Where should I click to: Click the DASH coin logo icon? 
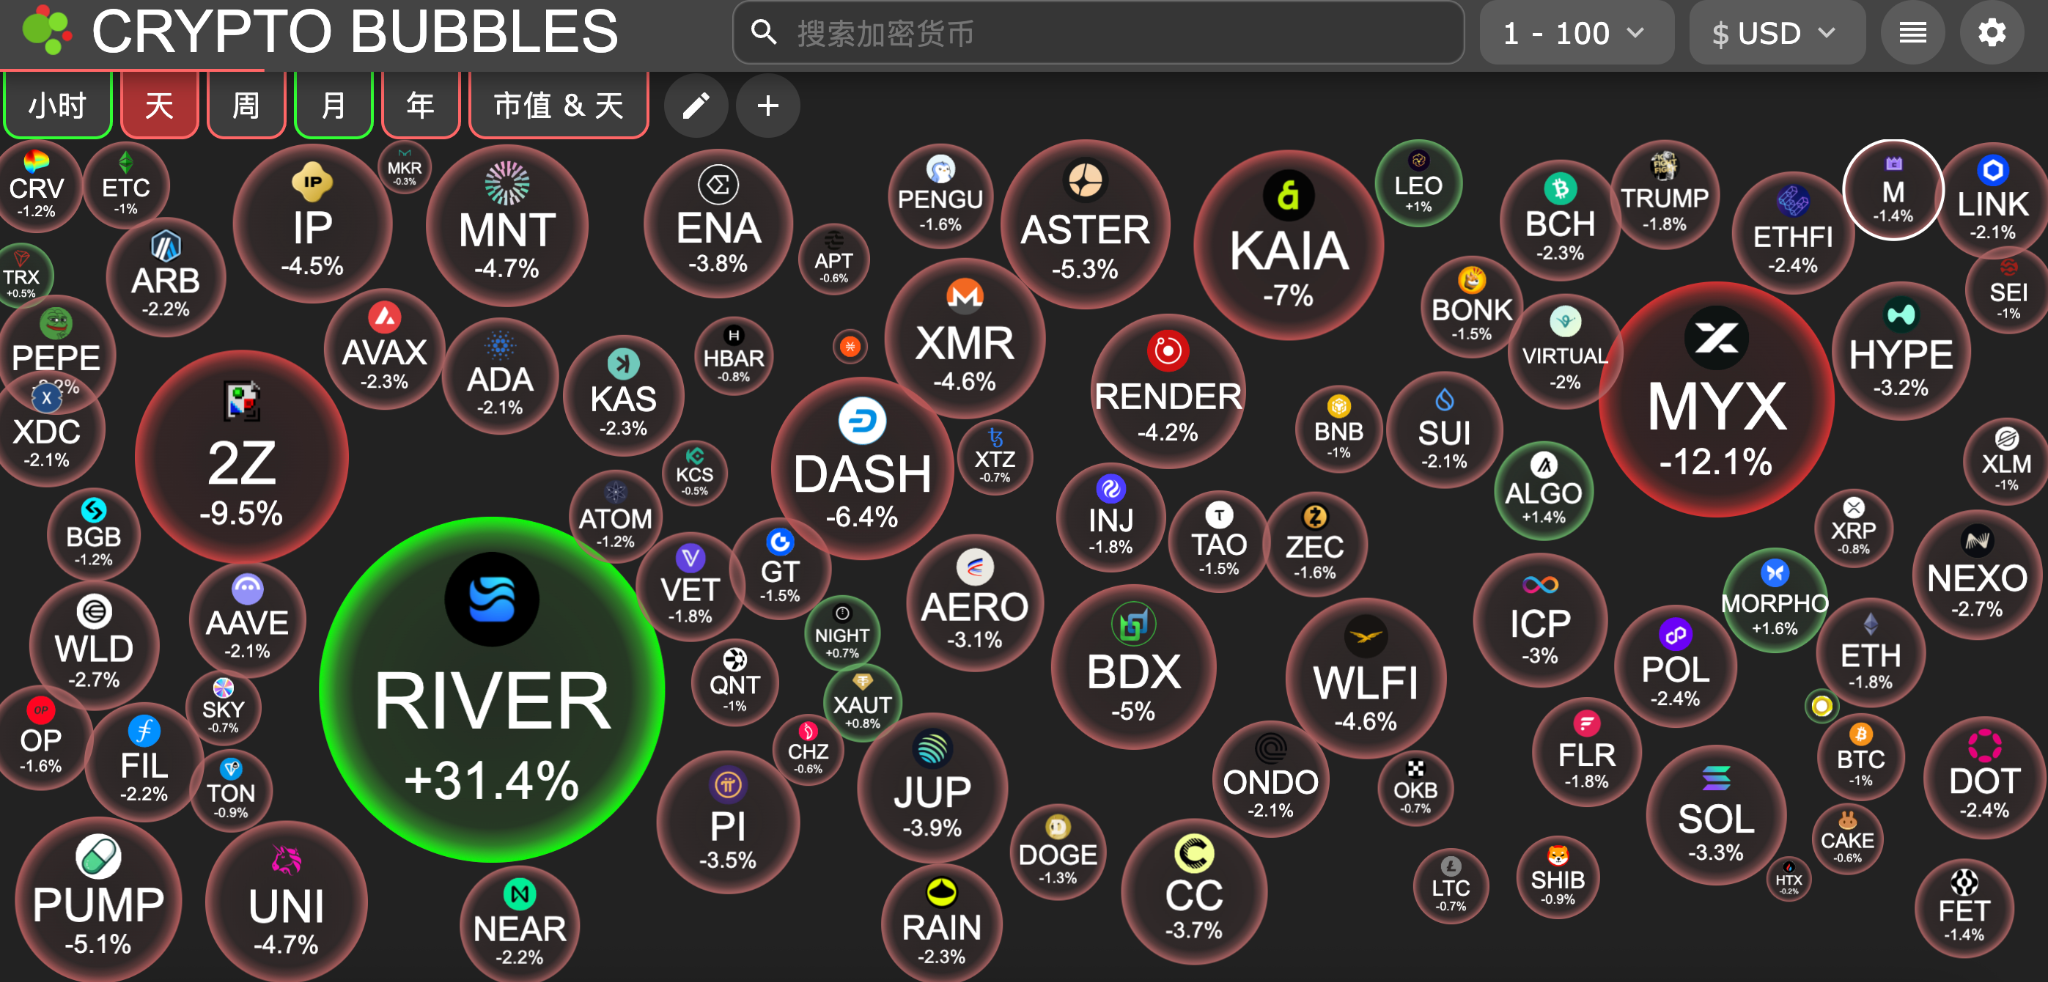862,421
